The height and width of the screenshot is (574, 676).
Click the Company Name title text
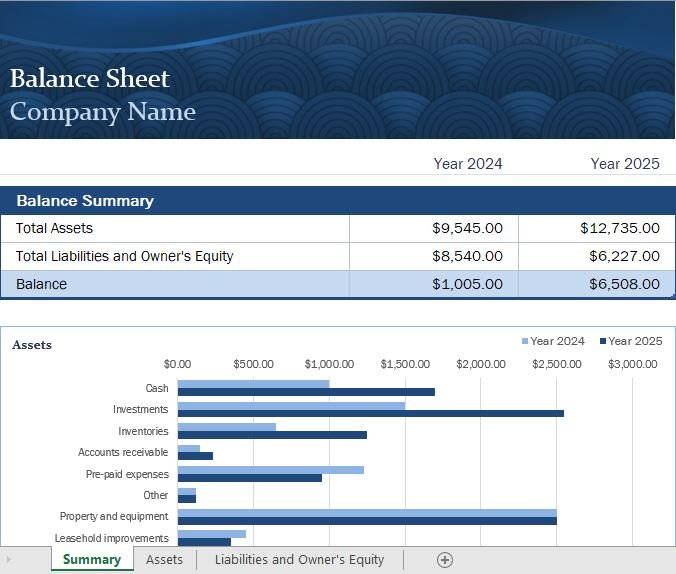103,112
